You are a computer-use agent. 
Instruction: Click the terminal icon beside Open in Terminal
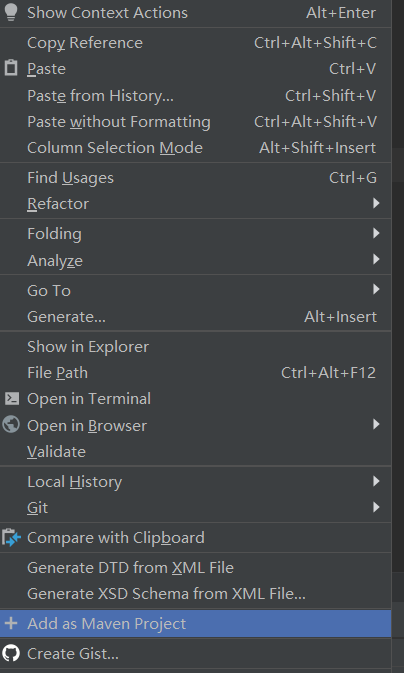(11, 399)
